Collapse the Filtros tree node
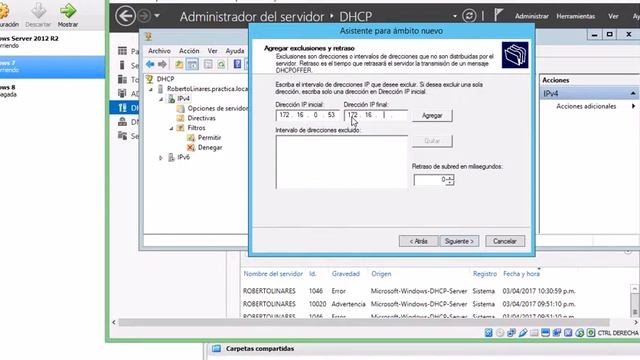Image resolution: width=640 pixels, height=360 pixels. coord(171,128)
